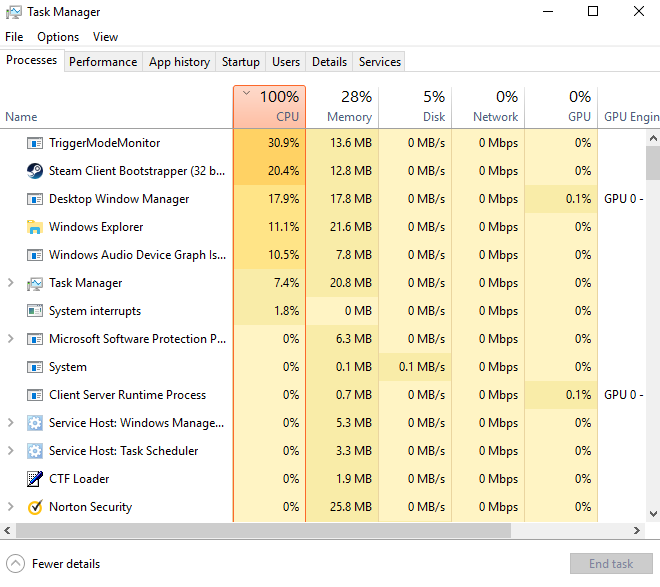Click the System process icon

[x=35, y=367]
